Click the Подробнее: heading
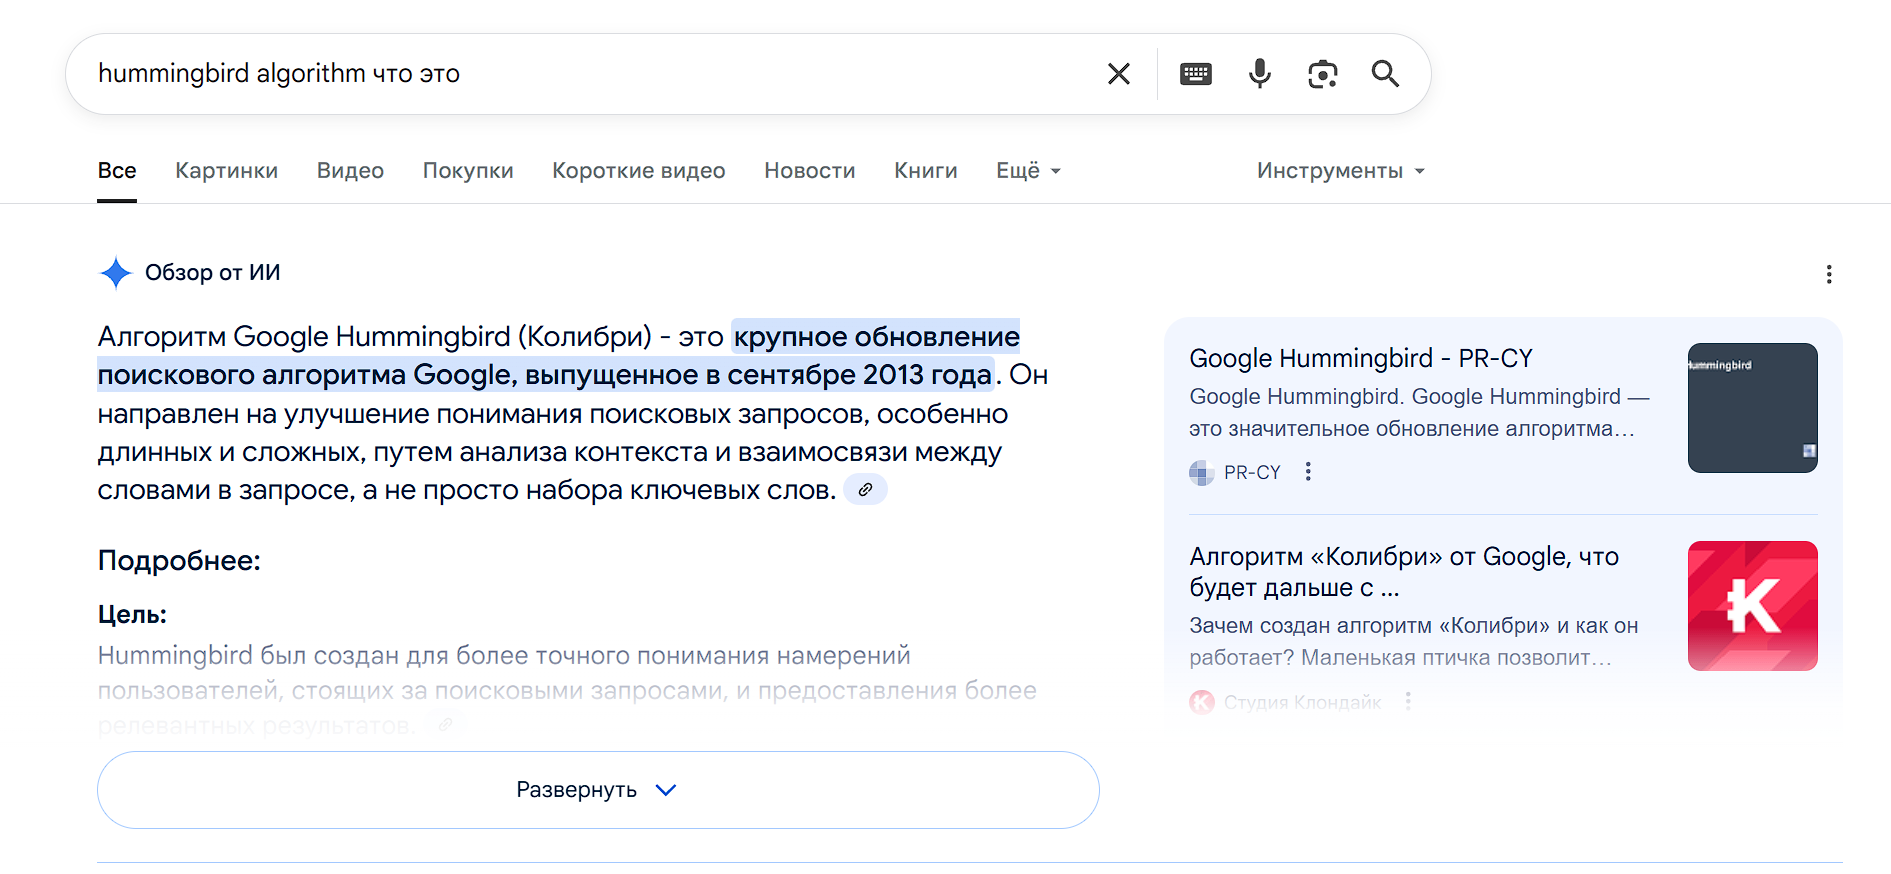This screenshot has width=1891, height=874. point(179,561)
